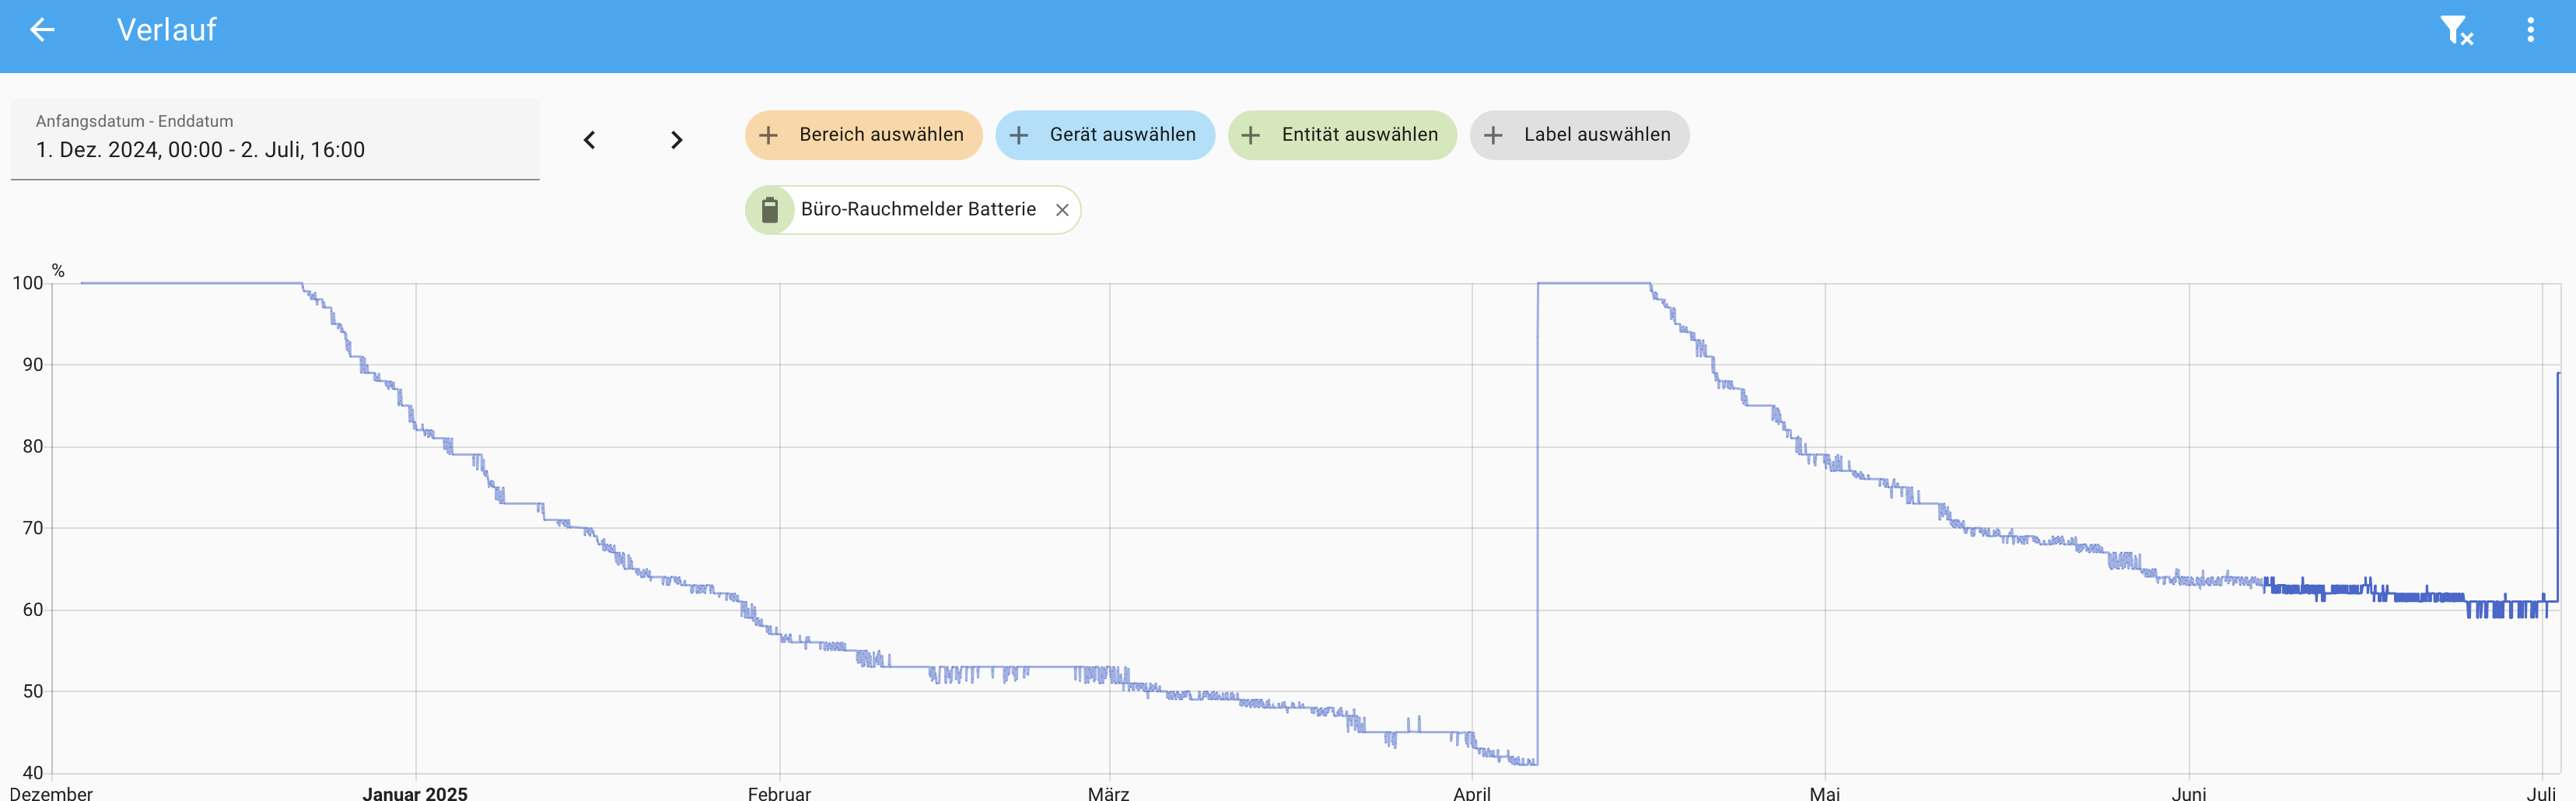The width and height of the screenshot is (2576, 801).
Task: Open the Gerät auswählen picker
Action: click(1104, 135)
